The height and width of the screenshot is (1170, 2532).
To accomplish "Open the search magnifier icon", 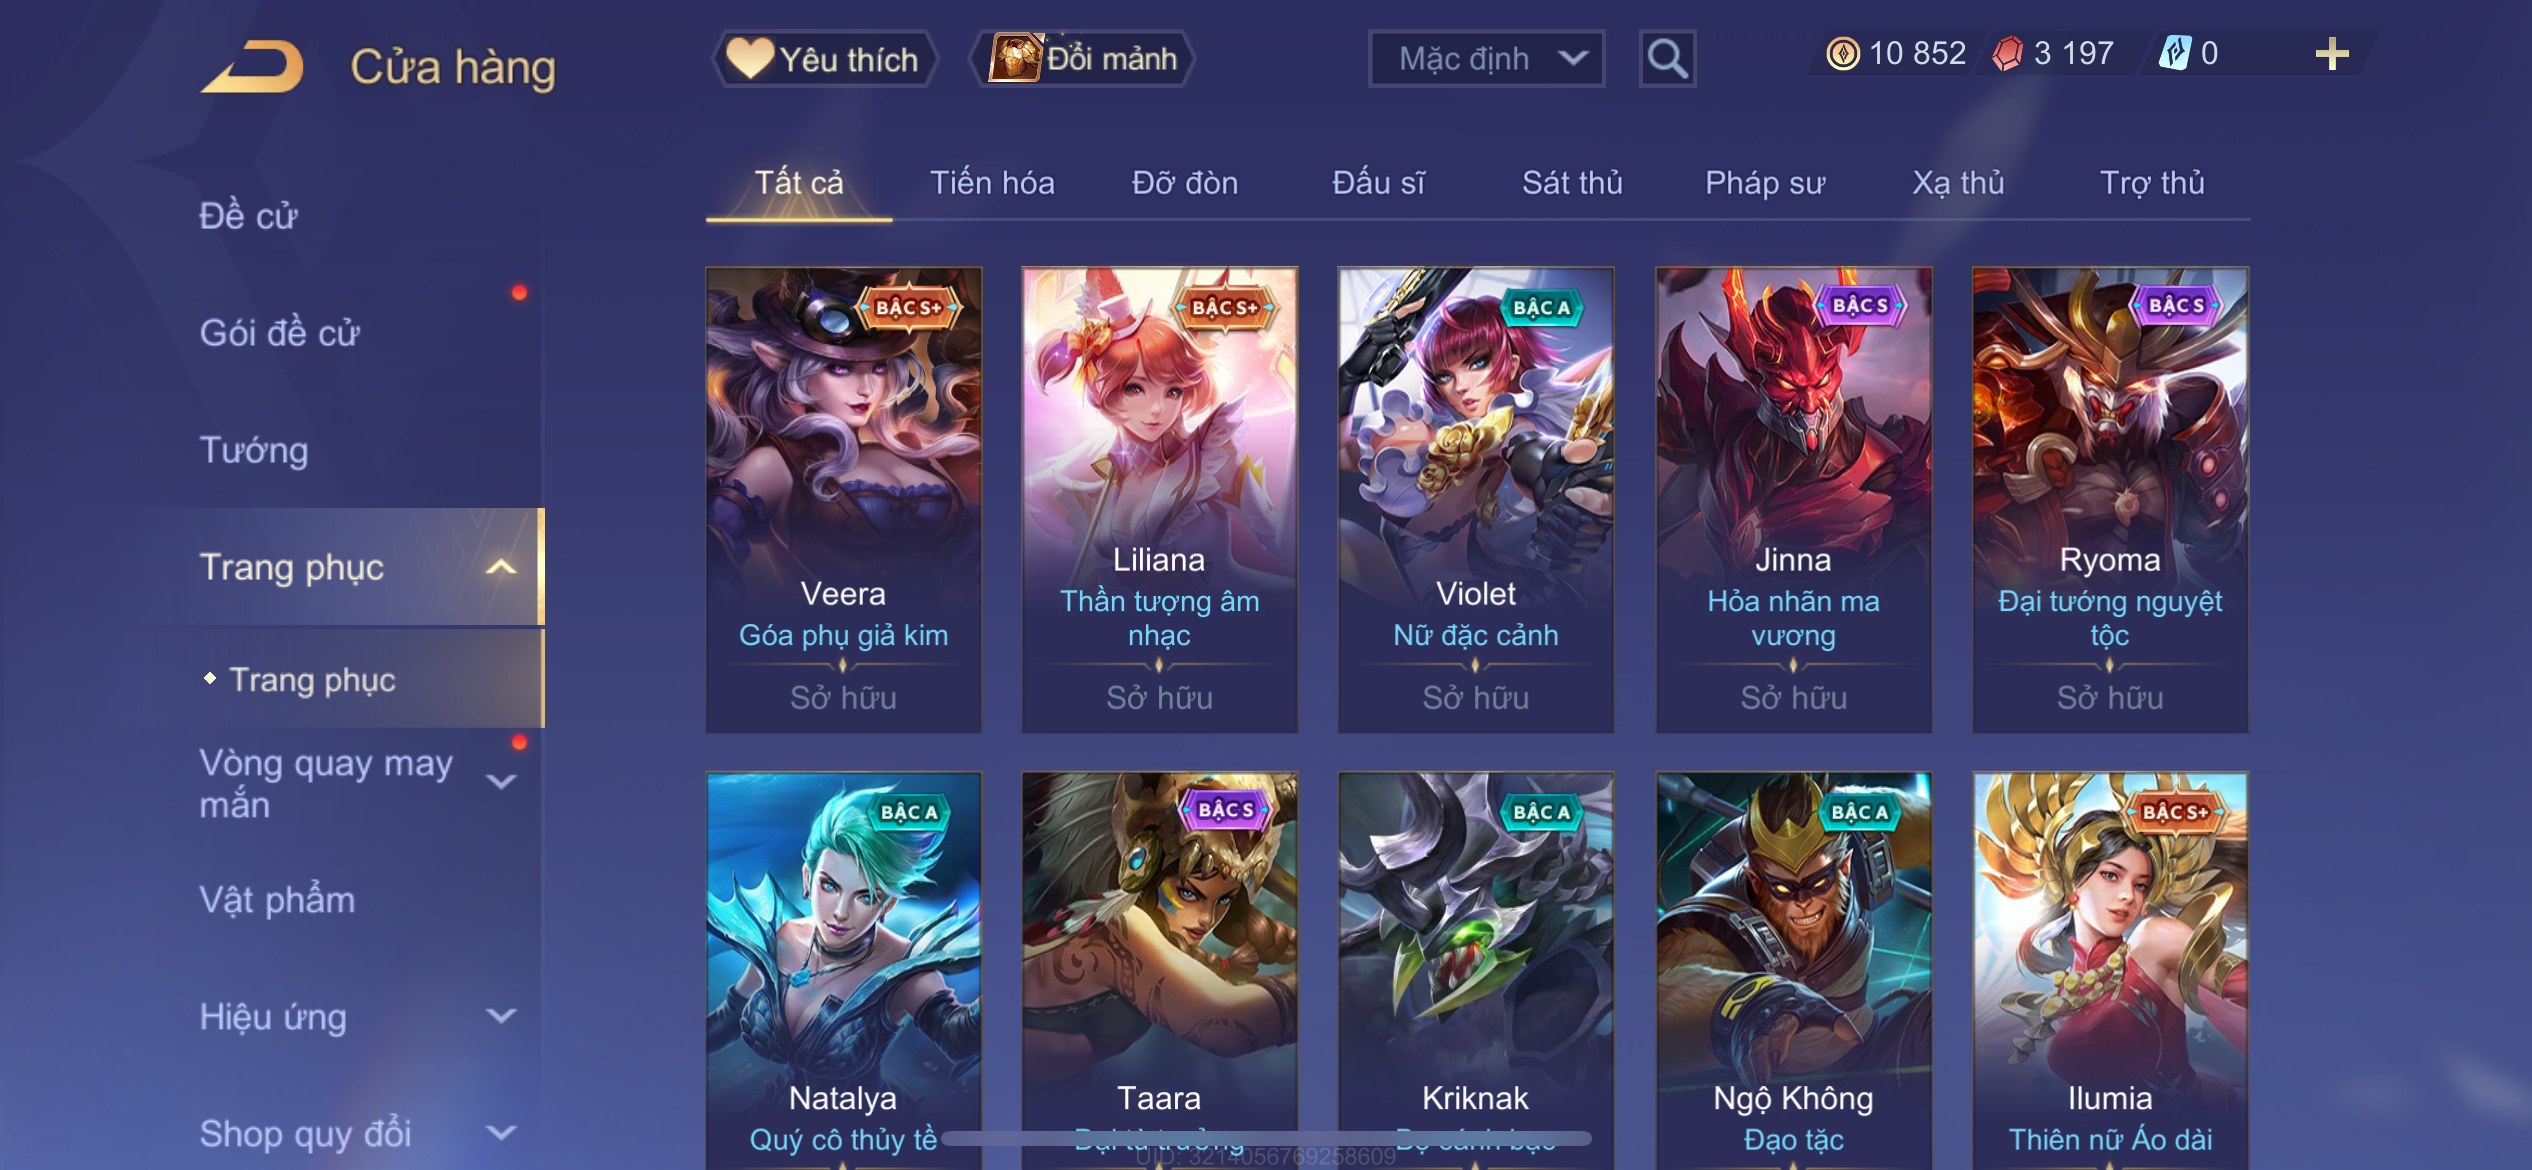I will click(1667, 59).
